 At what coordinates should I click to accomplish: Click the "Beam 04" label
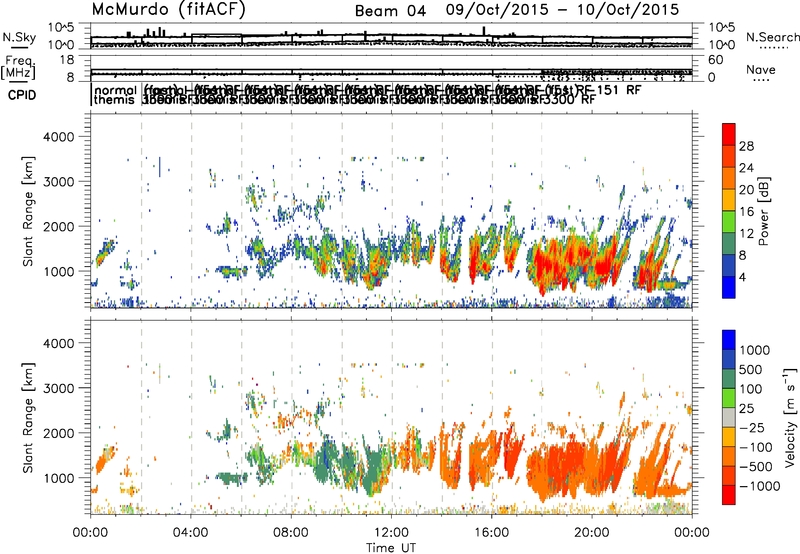(390, 11)
